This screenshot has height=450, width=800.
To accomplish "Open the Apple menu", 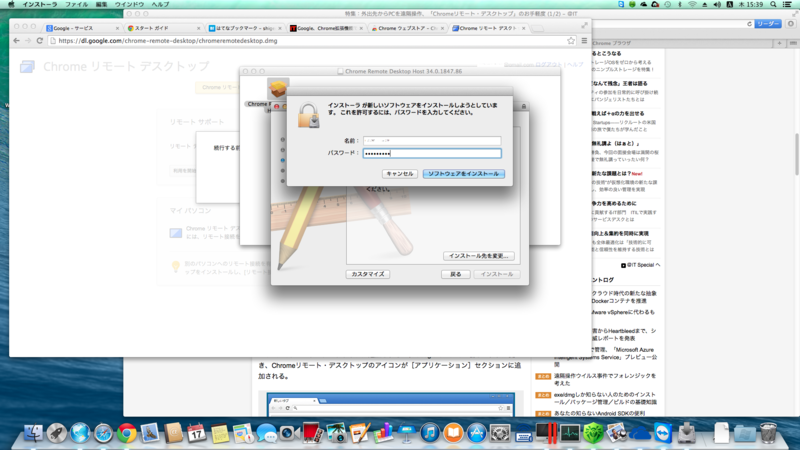I will click(11, 4).
